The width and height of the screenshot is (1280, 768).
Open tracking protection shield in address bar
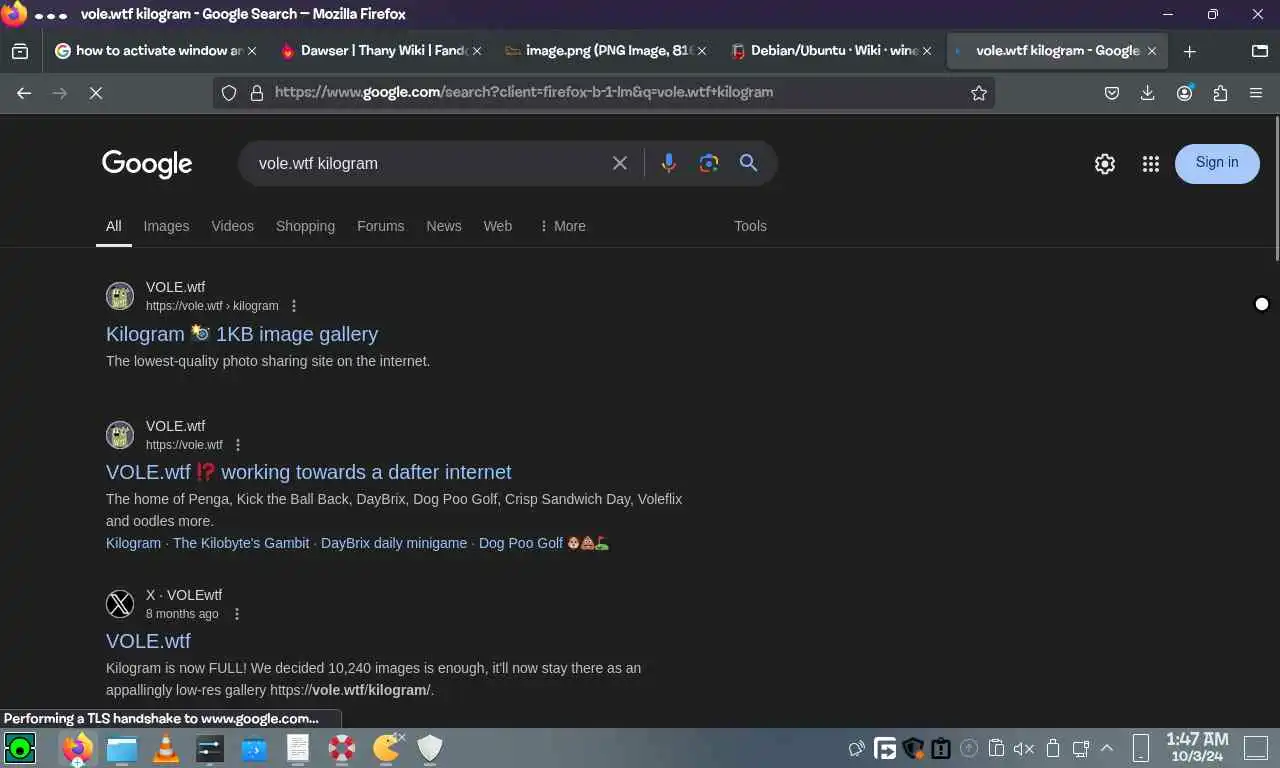click(229, 93)
